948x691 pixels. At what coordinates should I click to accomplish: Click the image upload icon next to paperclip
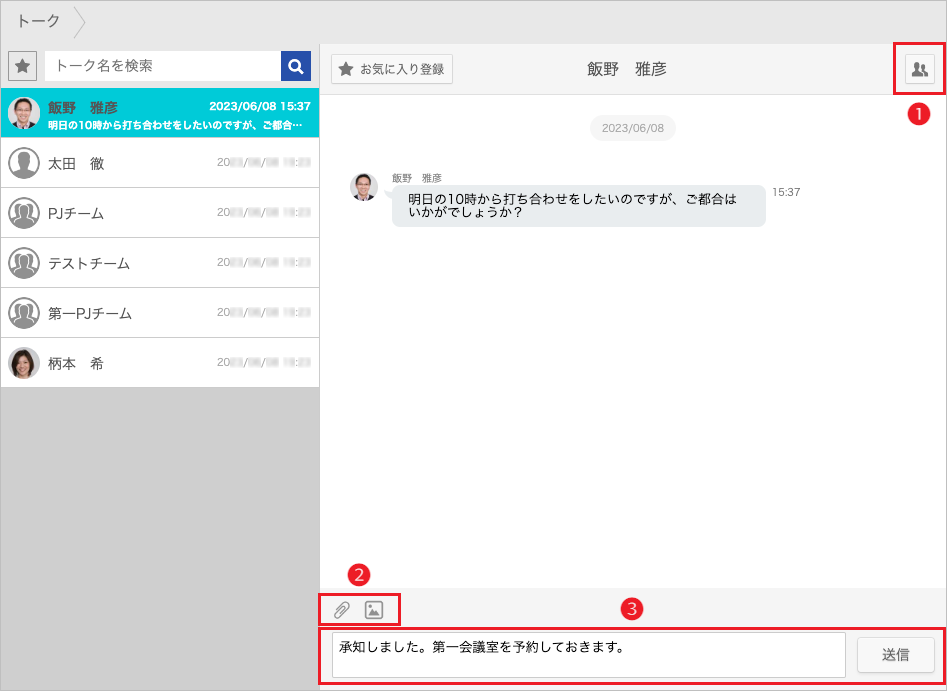coord(374,608)
